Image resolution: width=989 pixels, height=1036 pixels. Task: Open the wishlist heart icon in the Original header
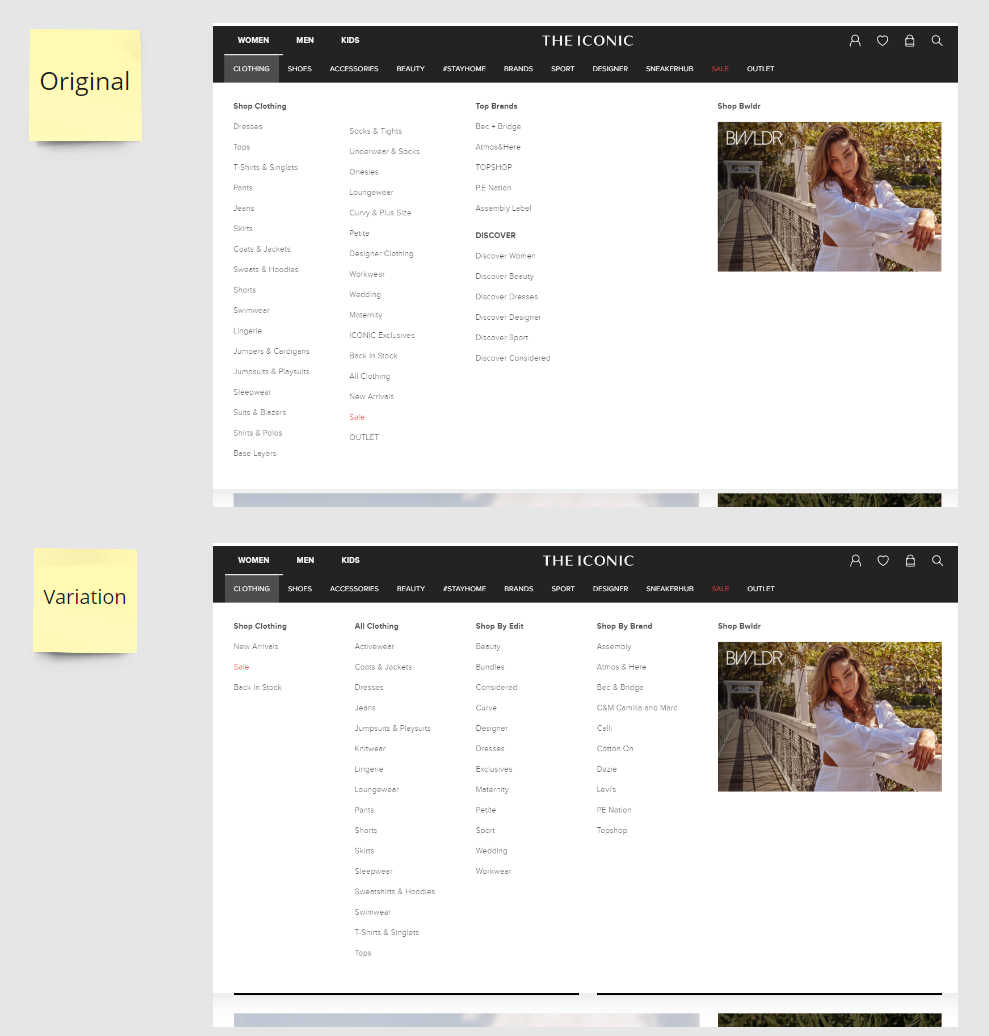[x=882, y=40]
